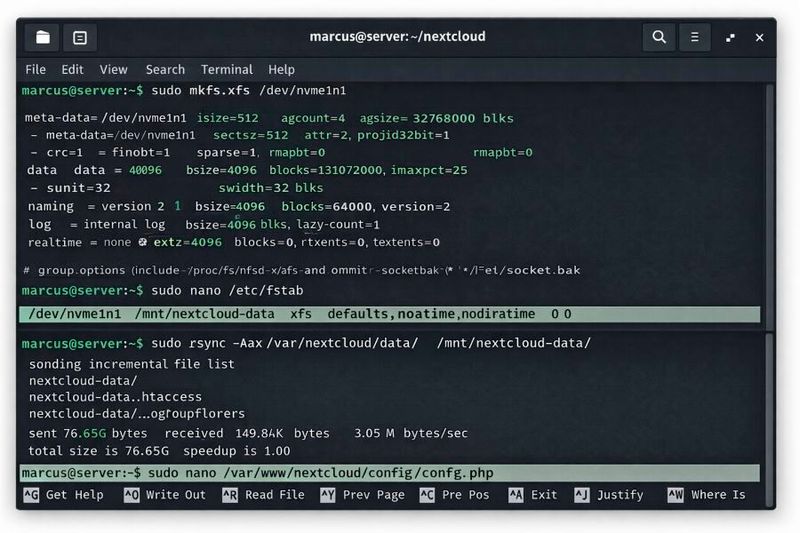This screenshot has width=800, height=533.
Task: Click 'blocks=131072000, imaxpct=25' text
Action: click(x=368, y=170)
